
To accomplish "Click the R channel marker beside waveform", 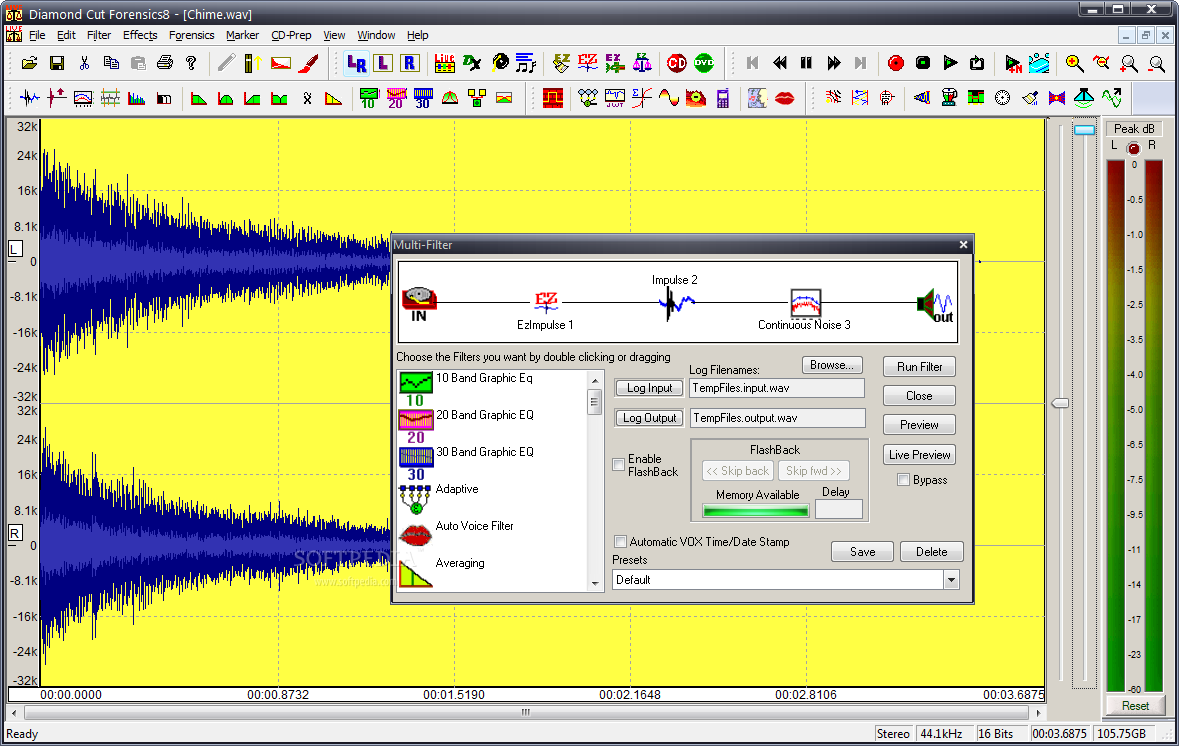I will [15, 533].
